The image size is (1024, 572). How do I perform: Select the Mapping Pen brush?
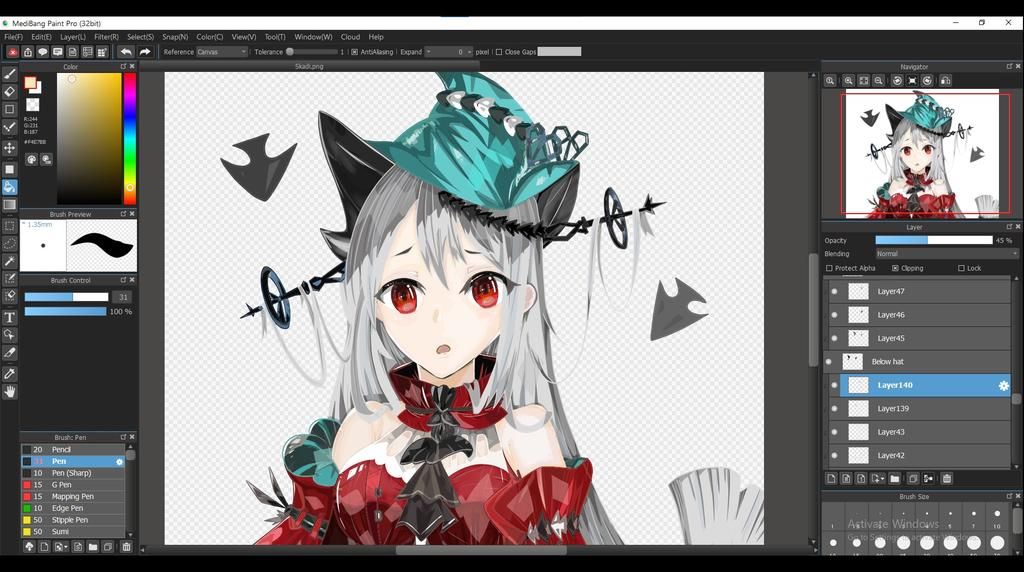point(73,497)
